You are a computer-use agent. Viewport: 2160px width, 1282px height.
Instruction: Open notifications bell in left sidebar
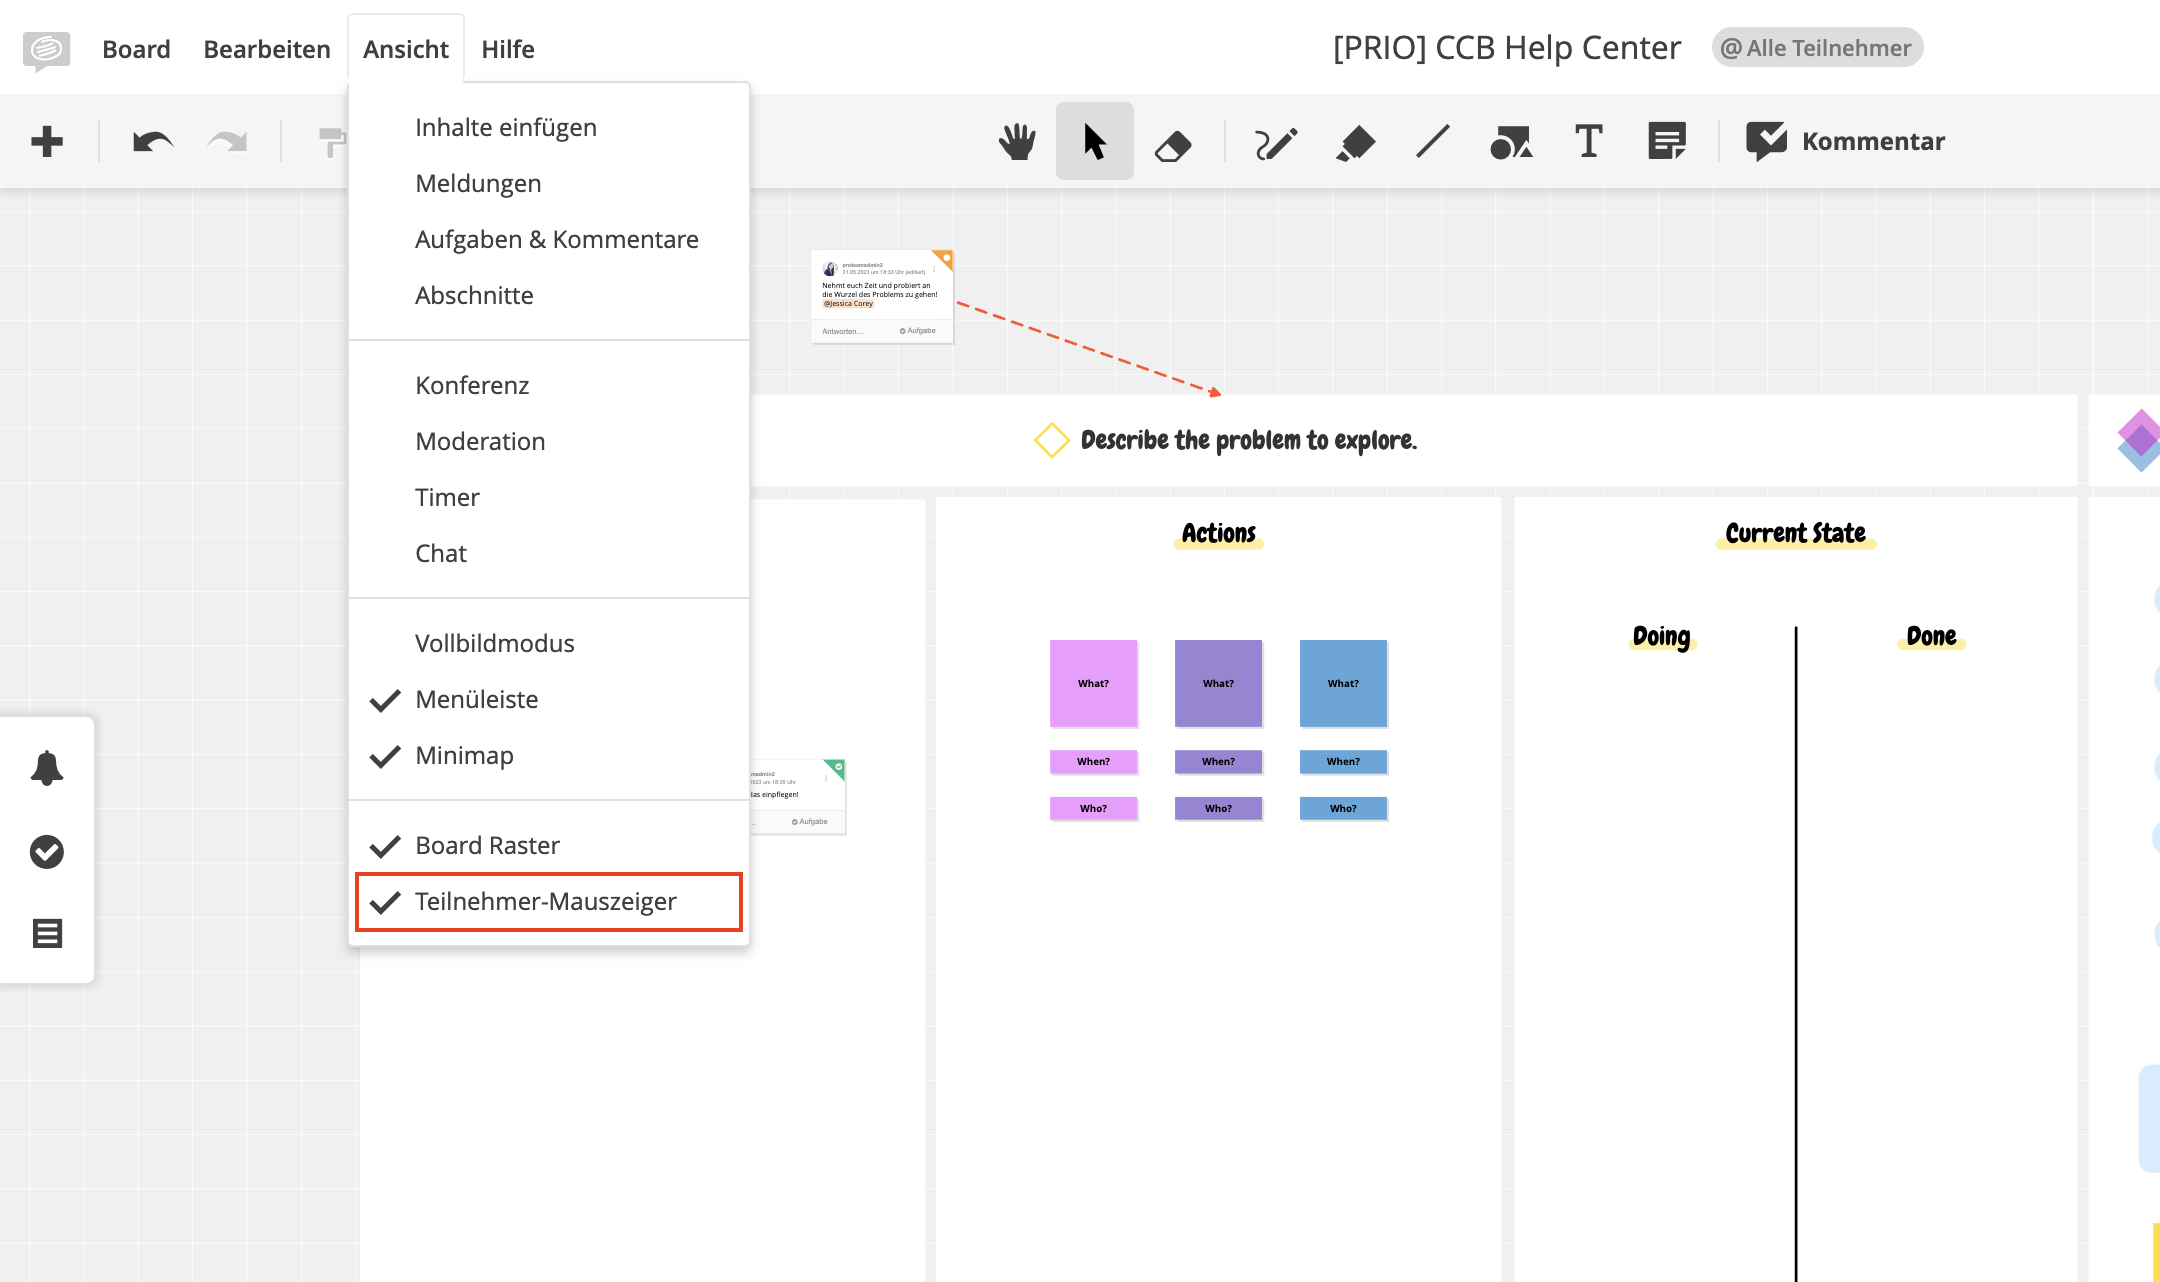47,768
